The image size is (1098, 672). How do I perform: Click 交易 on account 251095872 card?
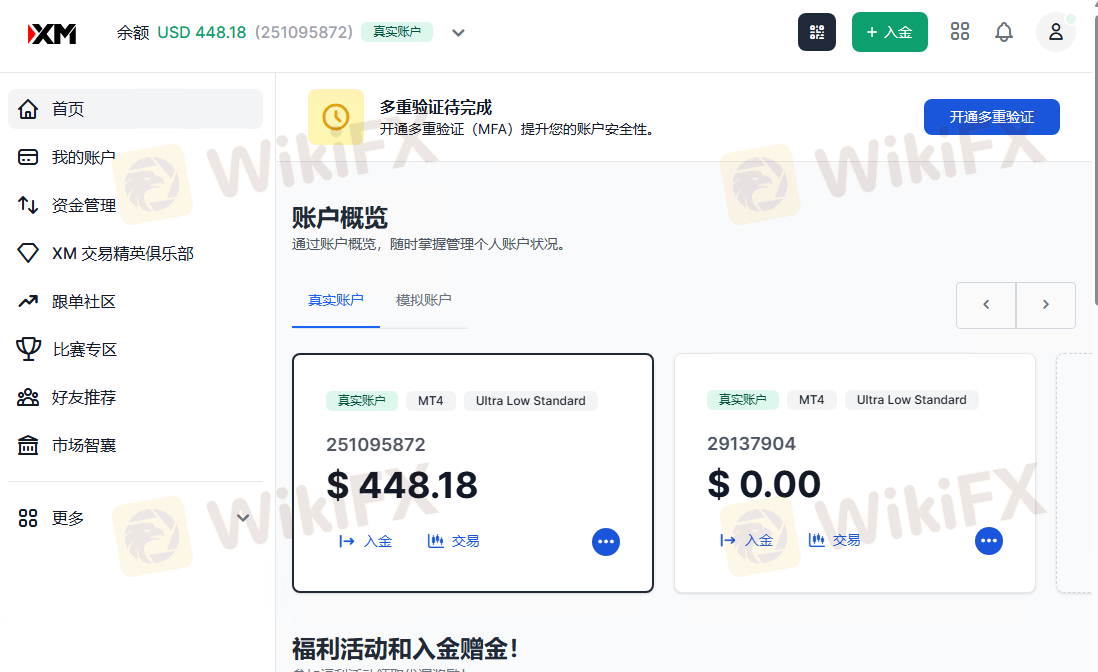454,541
